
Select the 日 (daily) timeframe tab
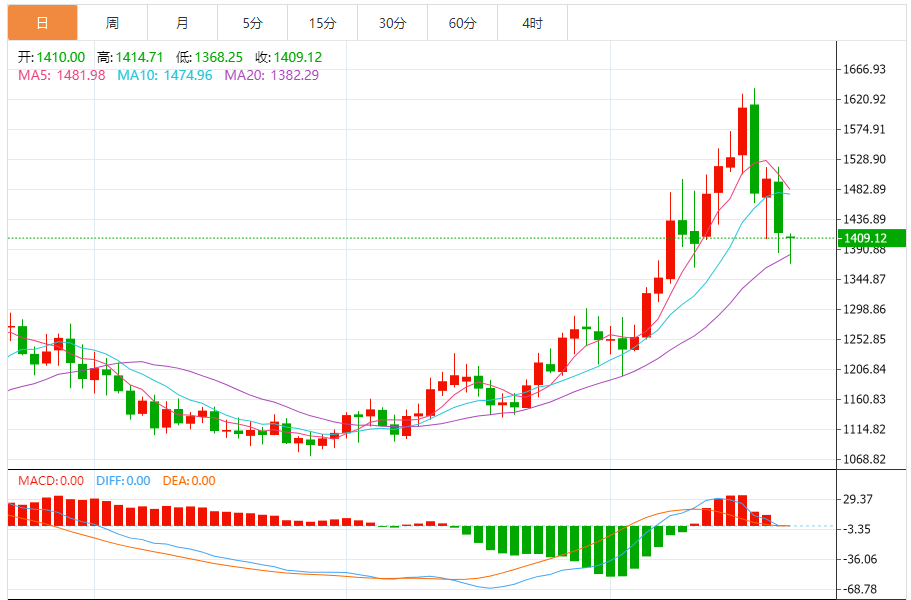point(42,23)
